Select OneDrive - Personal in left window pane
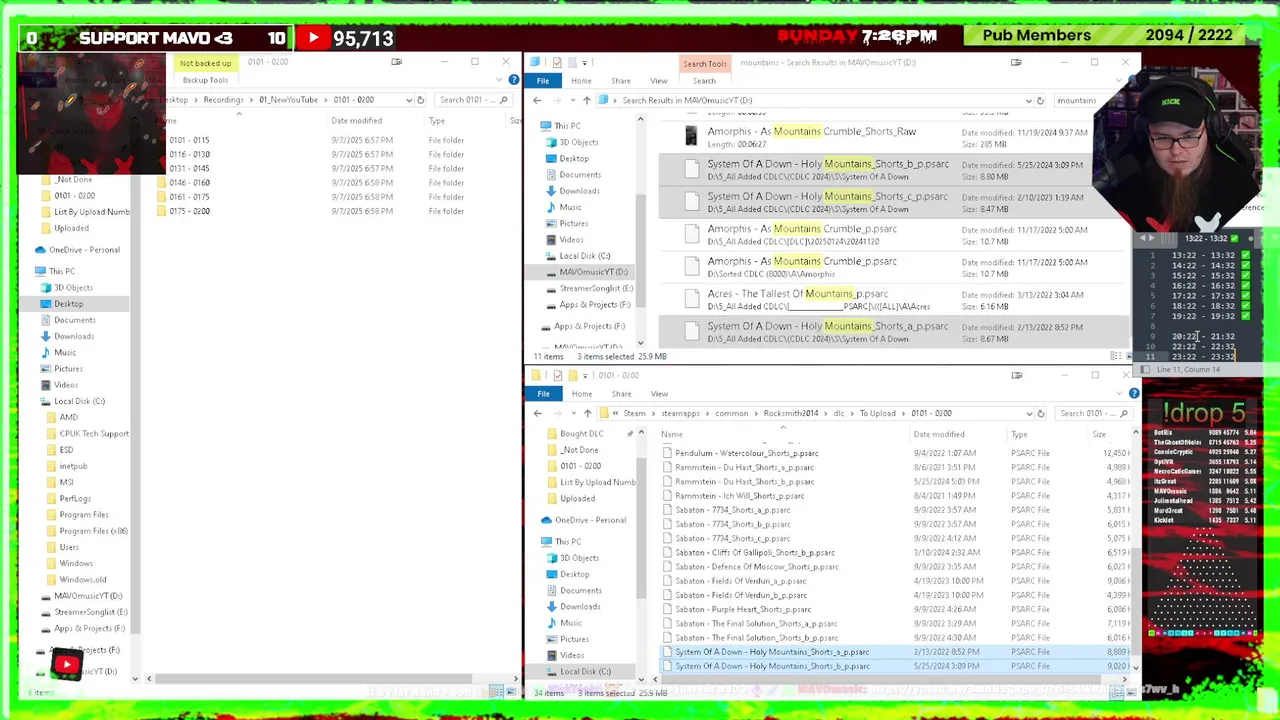 [84, 250]
